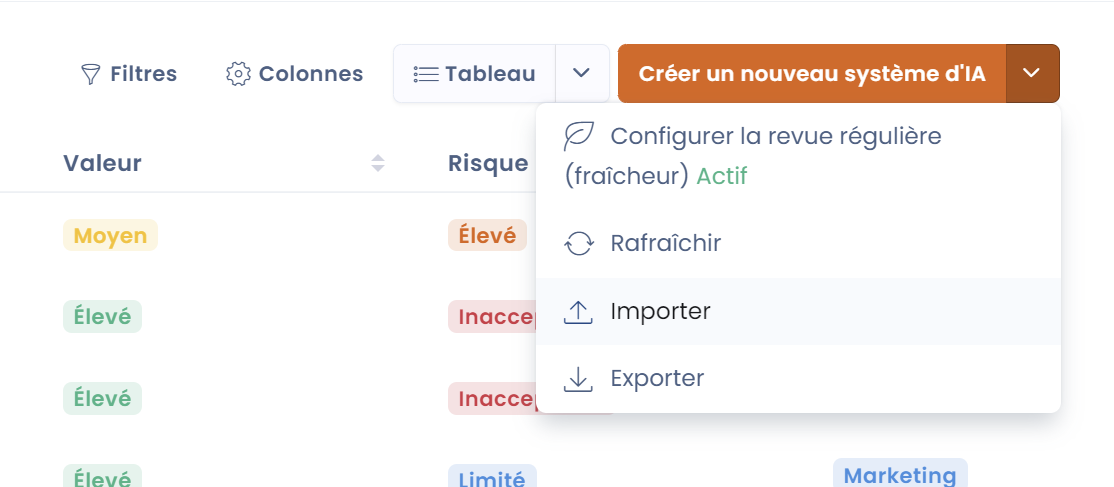Click the Tableau view button label
Screen dimensions: 1114x487
(490, 74)
